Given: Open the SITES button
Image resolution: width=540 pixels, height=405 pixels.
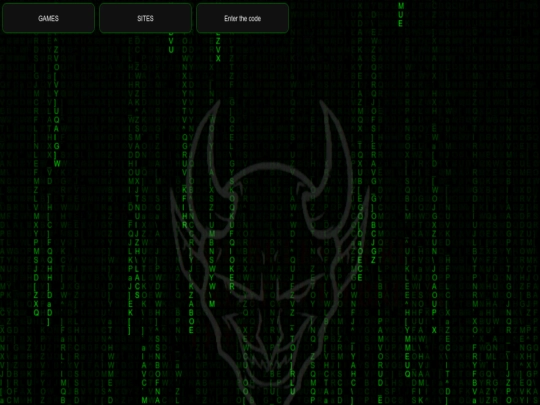Looking at the screenshot, I should point(145,18).
